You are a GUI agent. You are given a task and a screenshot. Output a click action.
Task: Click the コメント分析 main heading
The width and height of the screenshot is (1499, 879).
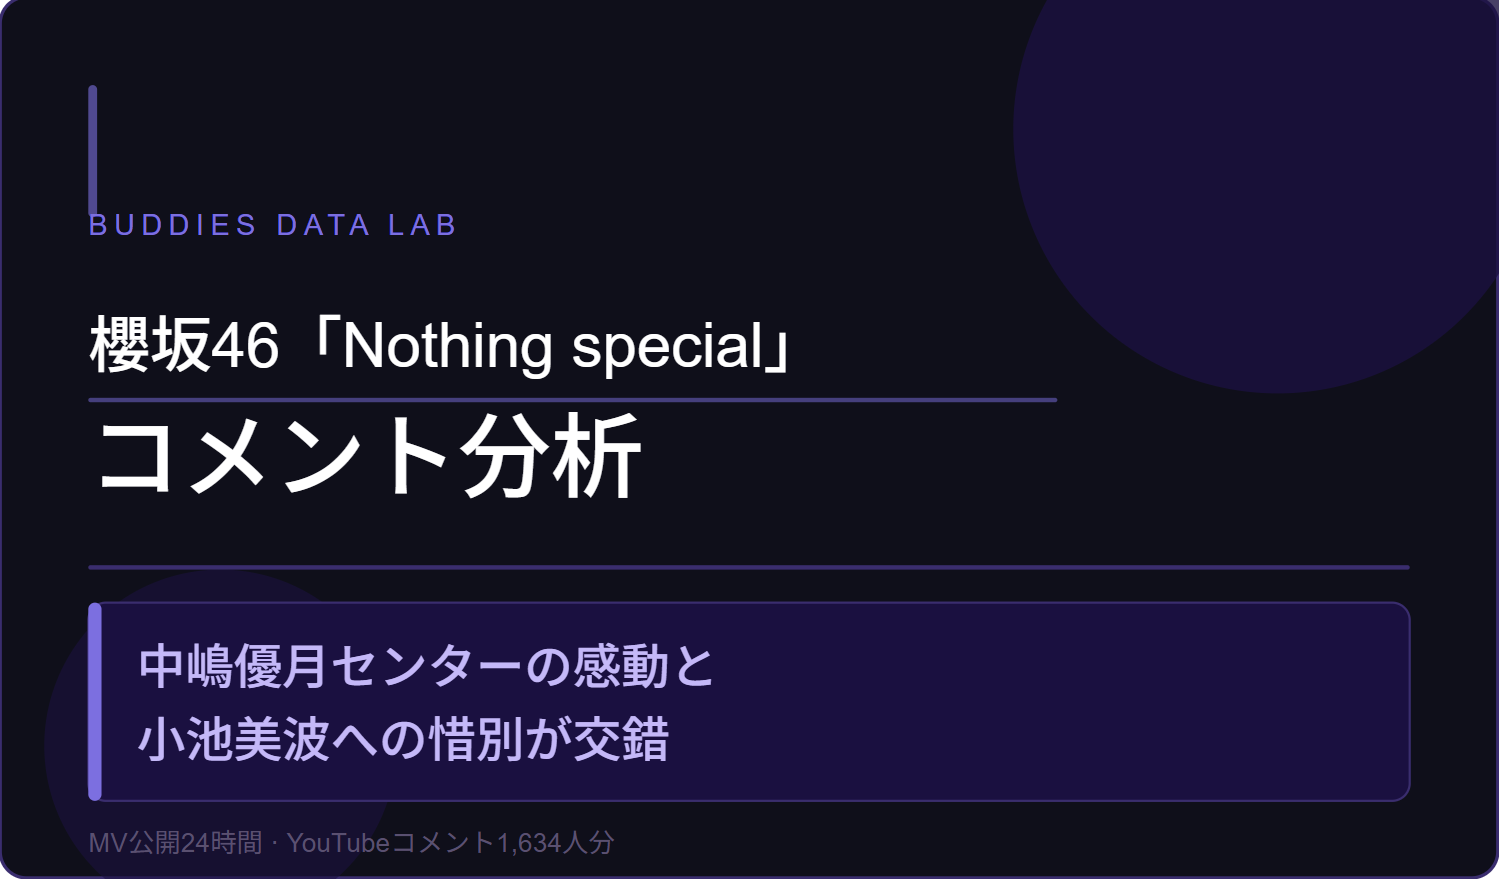click(x=367, y=457)
